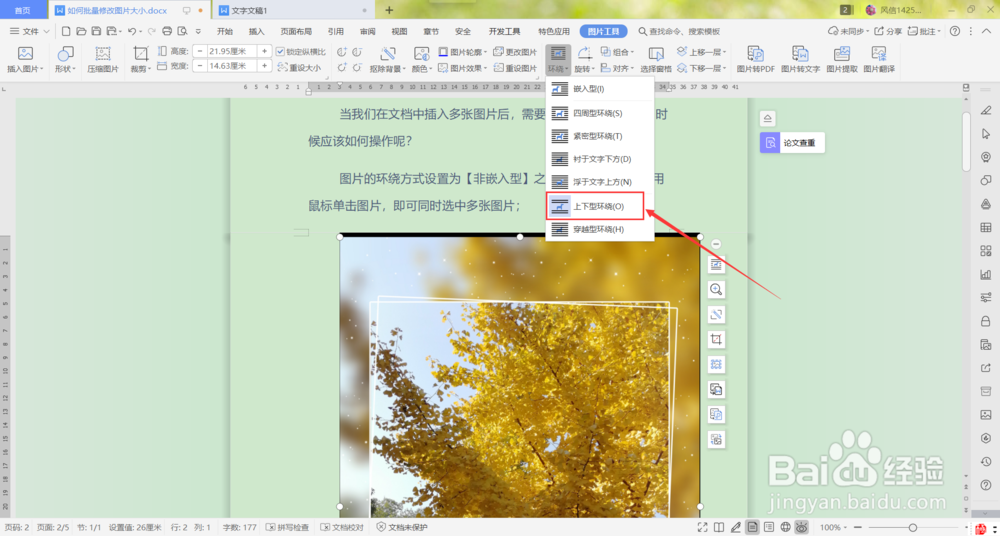Click the floating layout options icon beside picture
This screenshot has width=1000, height=536.
point(716,264)
